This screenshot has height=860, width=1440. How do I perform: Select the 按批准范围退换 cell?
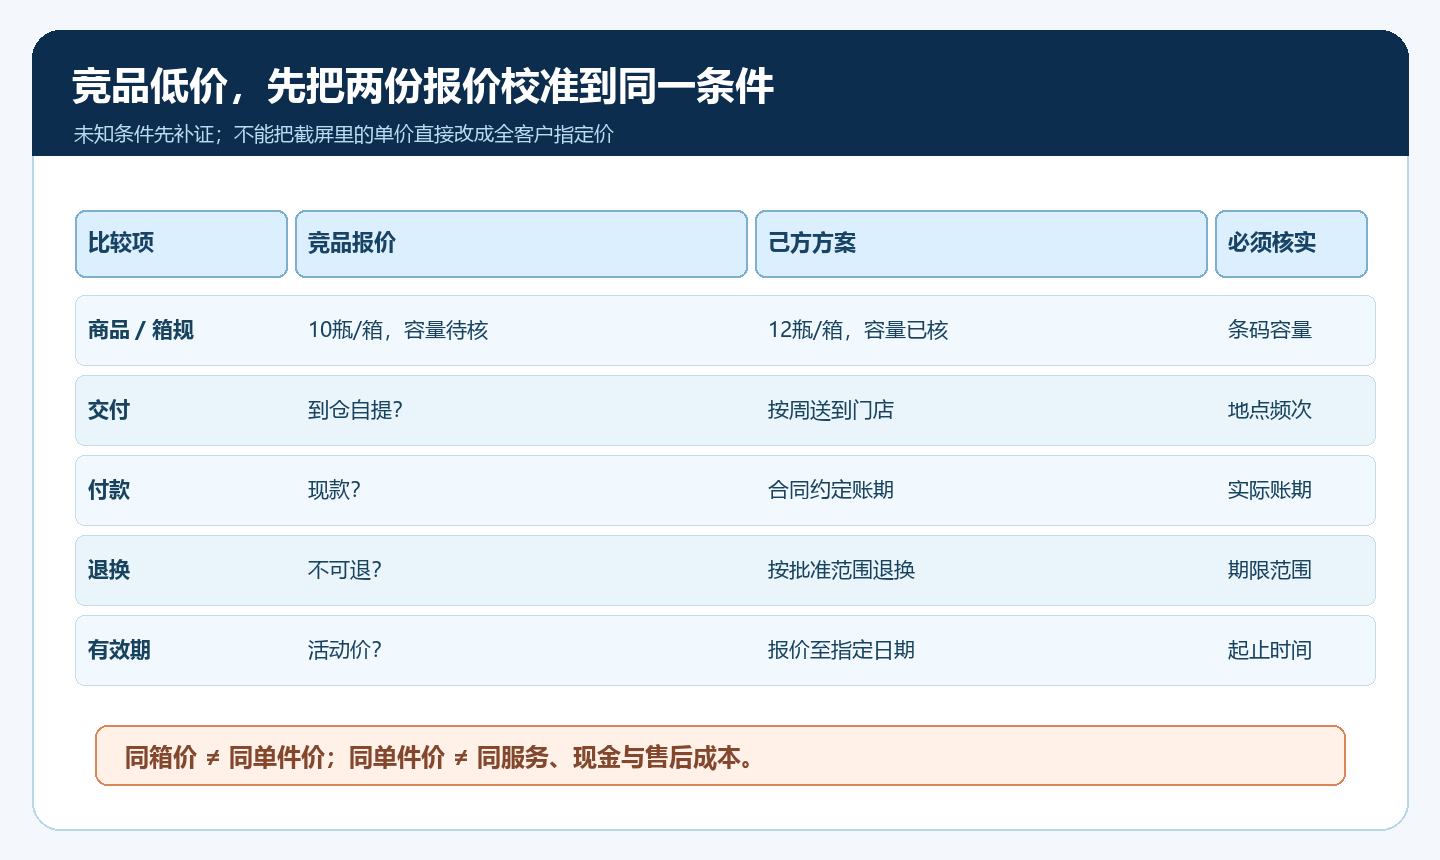842,570
